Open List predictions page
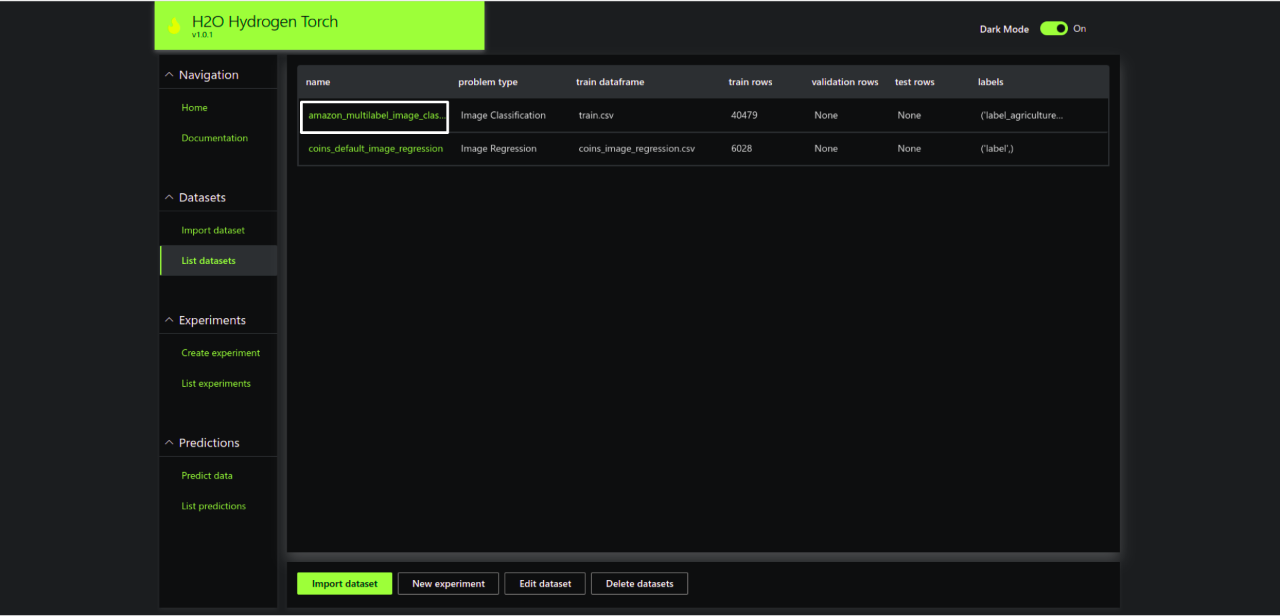Image resolution: width=1280 pixels, height=616 pixels. [213, 506]
